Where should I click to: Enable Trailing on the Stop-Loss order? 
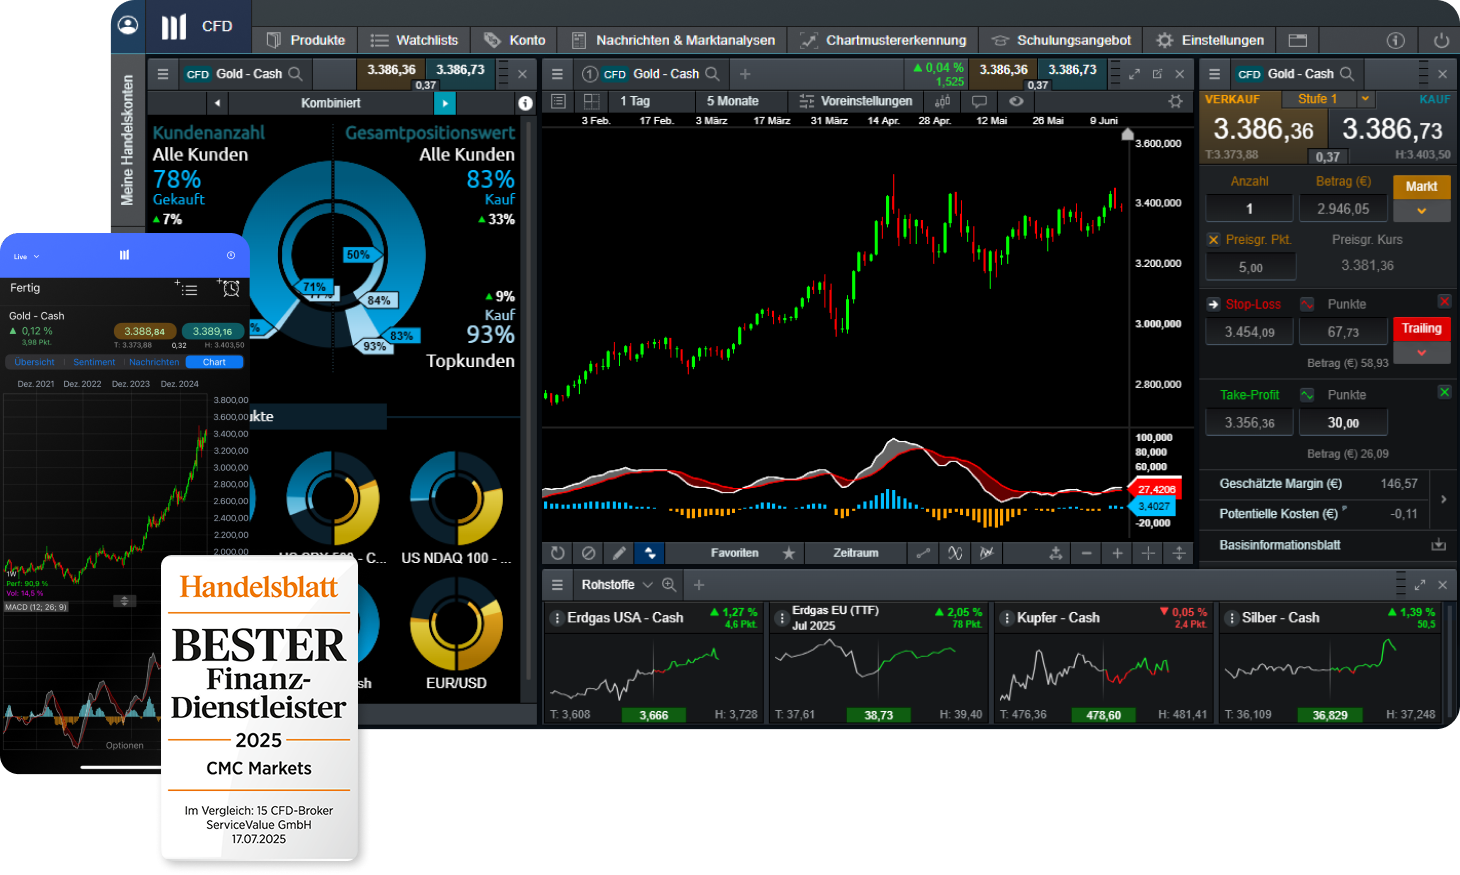1421,329
